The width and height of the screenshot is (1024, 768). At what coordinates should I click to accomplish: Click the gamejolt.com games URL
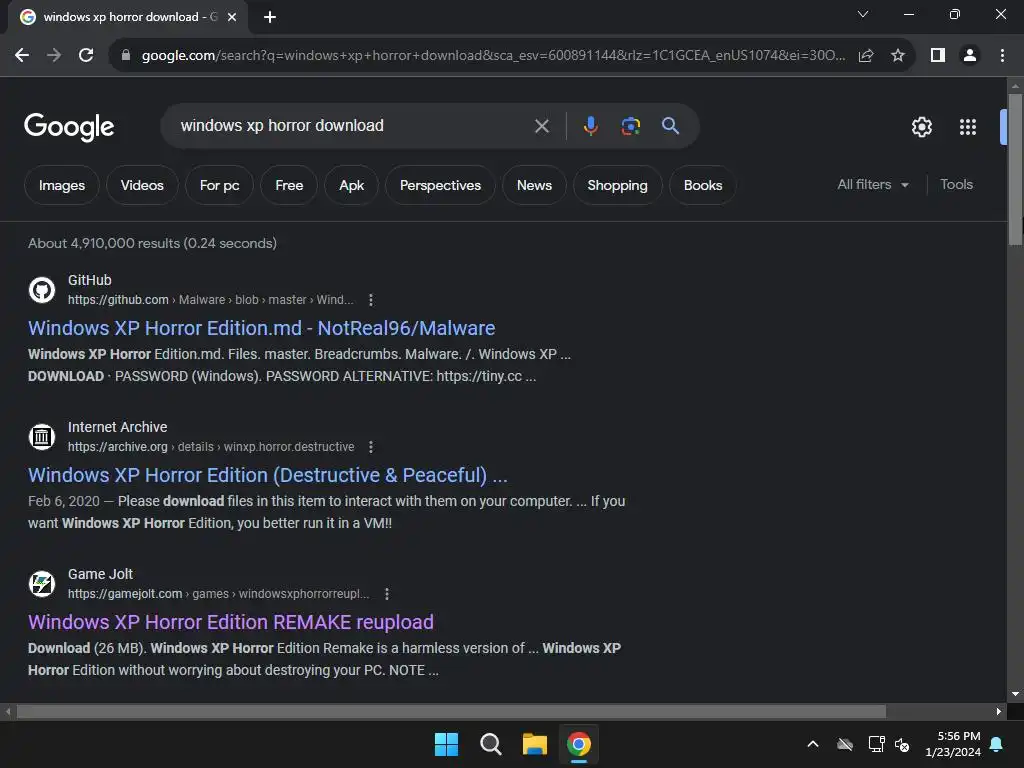219,594
